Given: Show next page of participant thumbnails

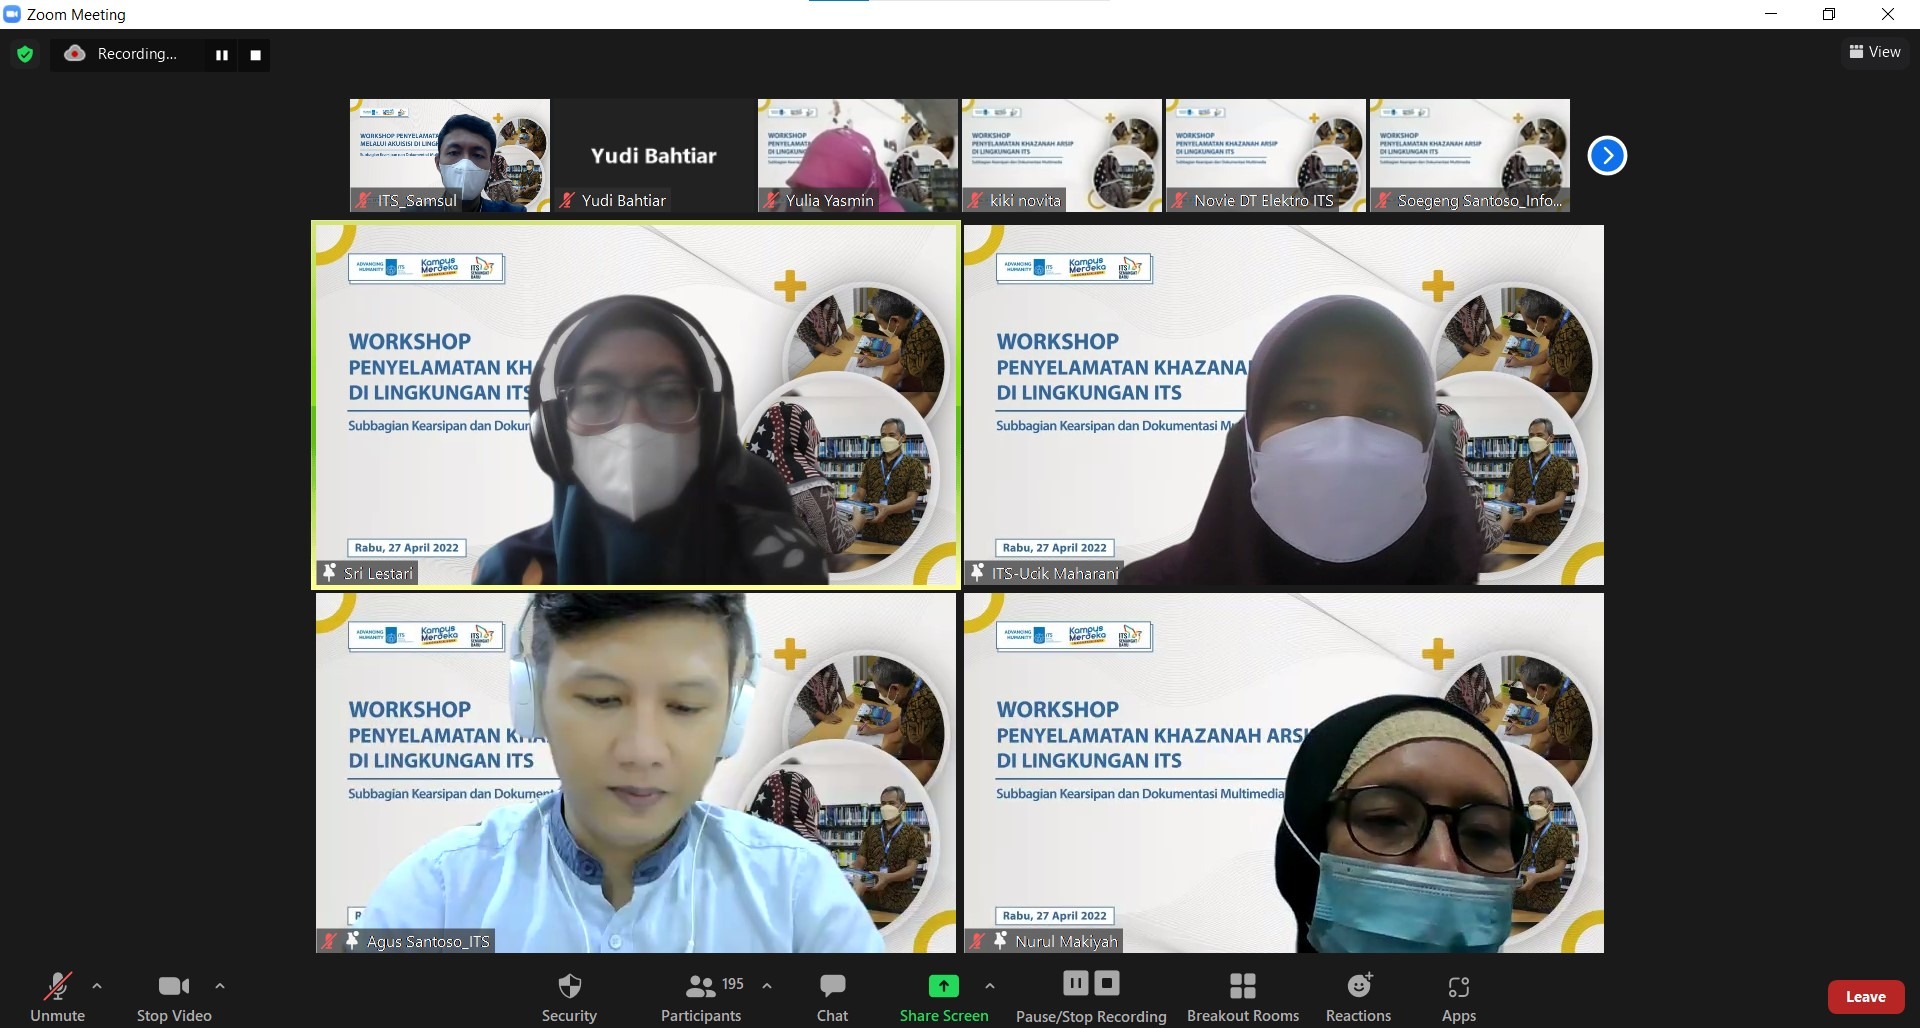Looking at the screenshot, I should [x=1607, y=156].
